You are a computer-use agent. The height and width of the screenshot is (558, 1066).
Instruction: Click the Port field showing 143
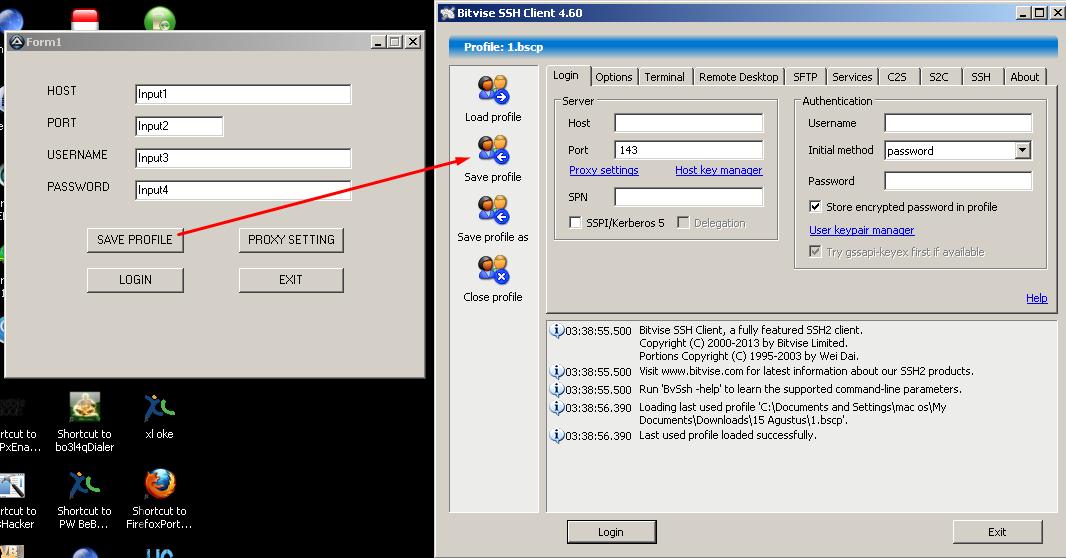pyautogui.click(x=689, y=150)
